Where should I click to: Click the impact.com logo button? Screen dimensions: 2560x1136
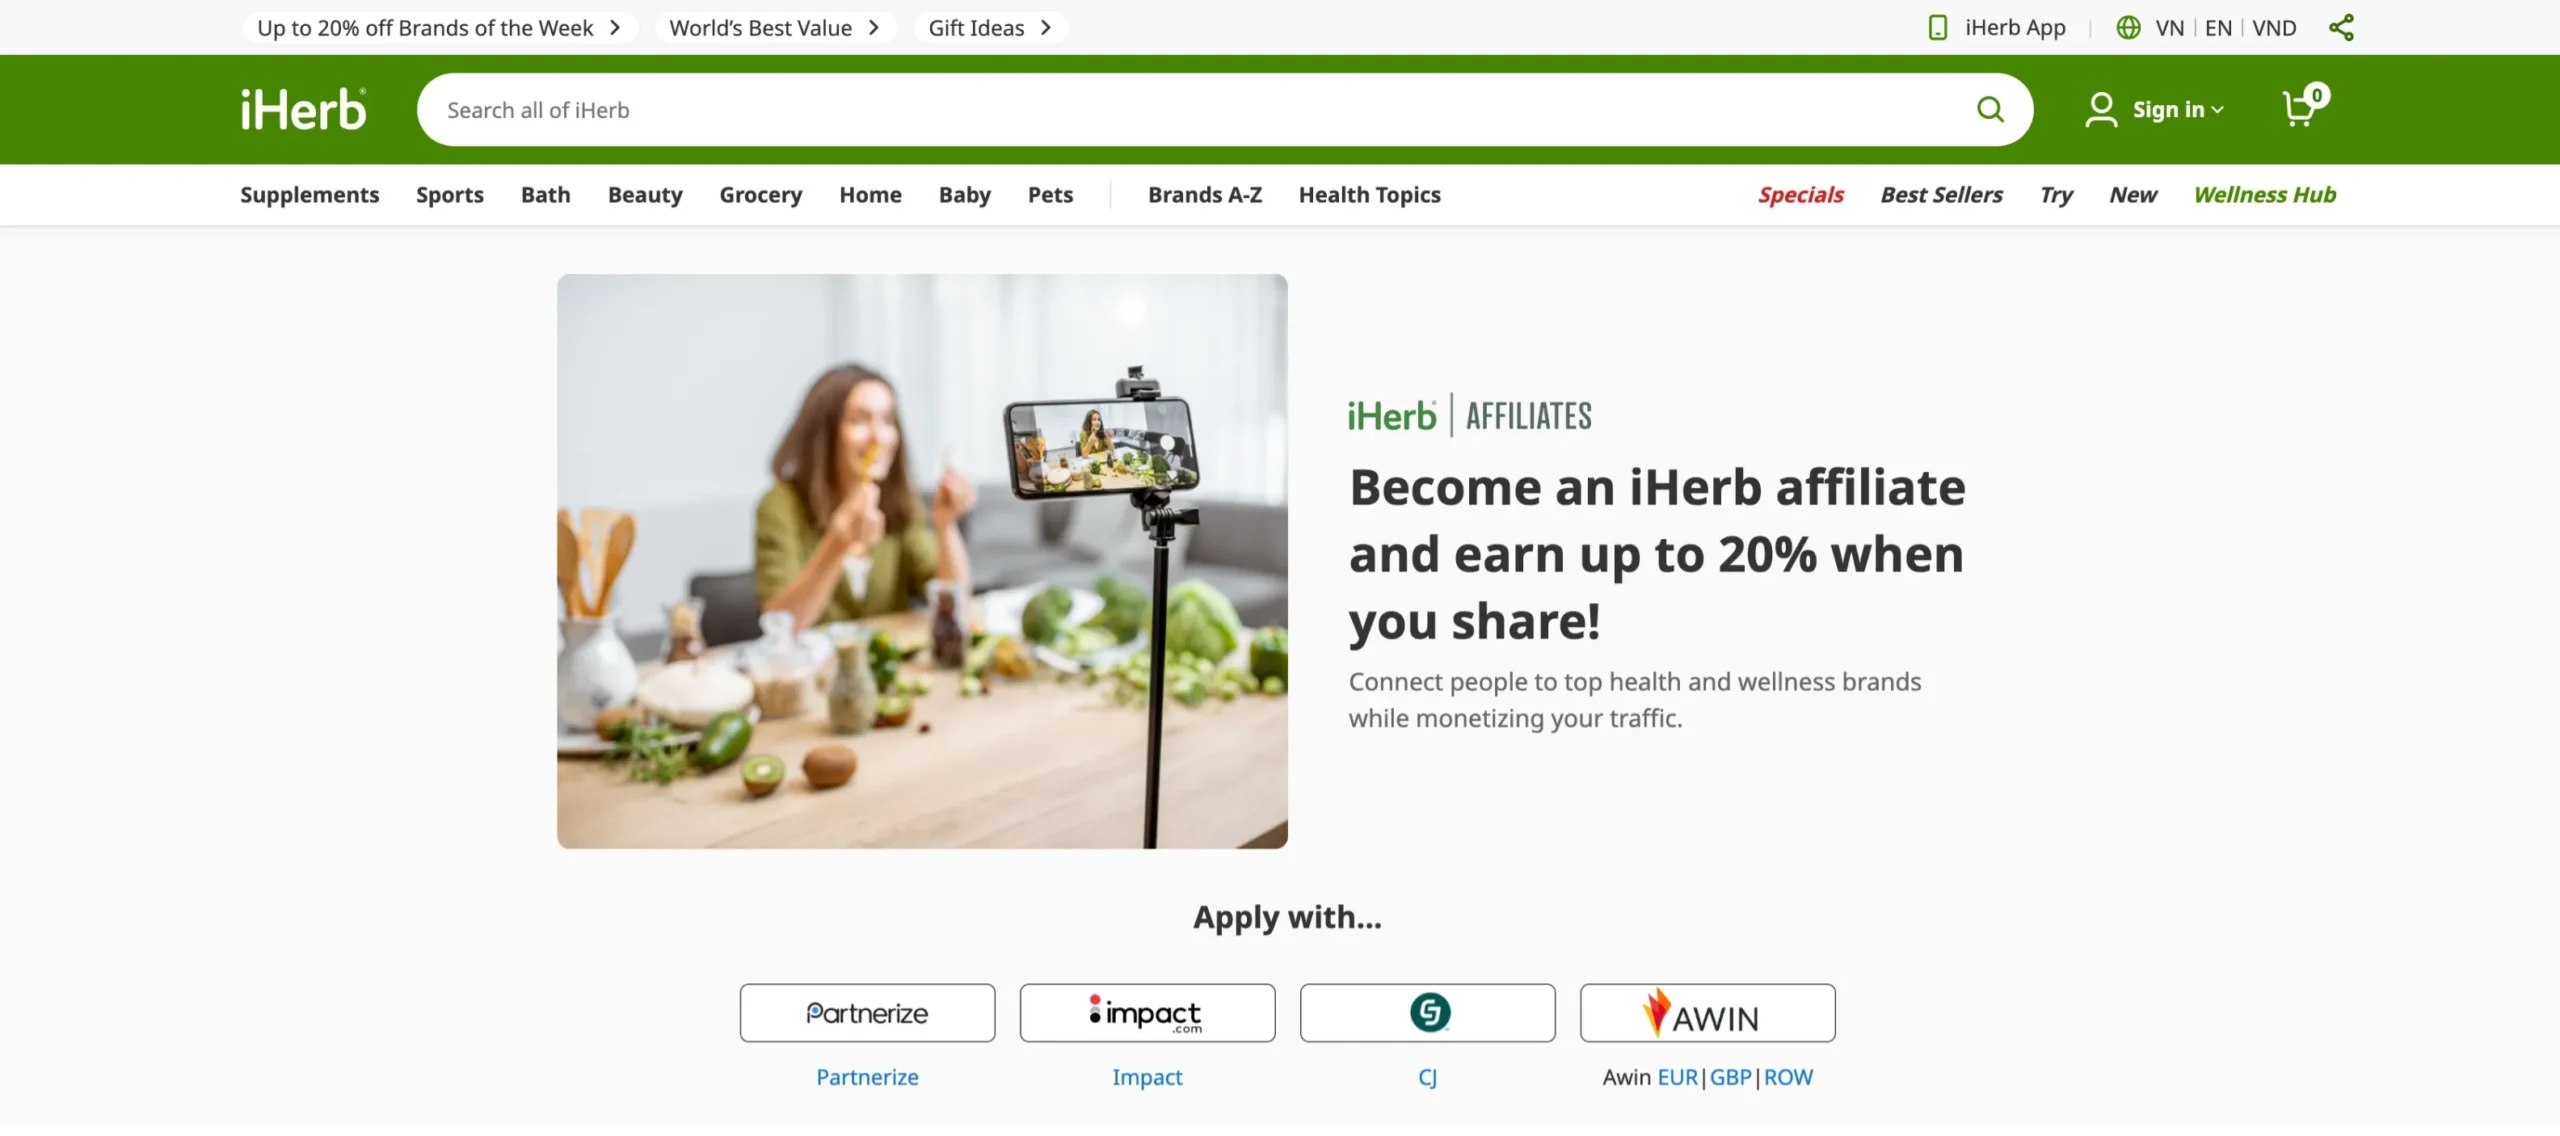pyautogui.click(x=1147, y=1013)
